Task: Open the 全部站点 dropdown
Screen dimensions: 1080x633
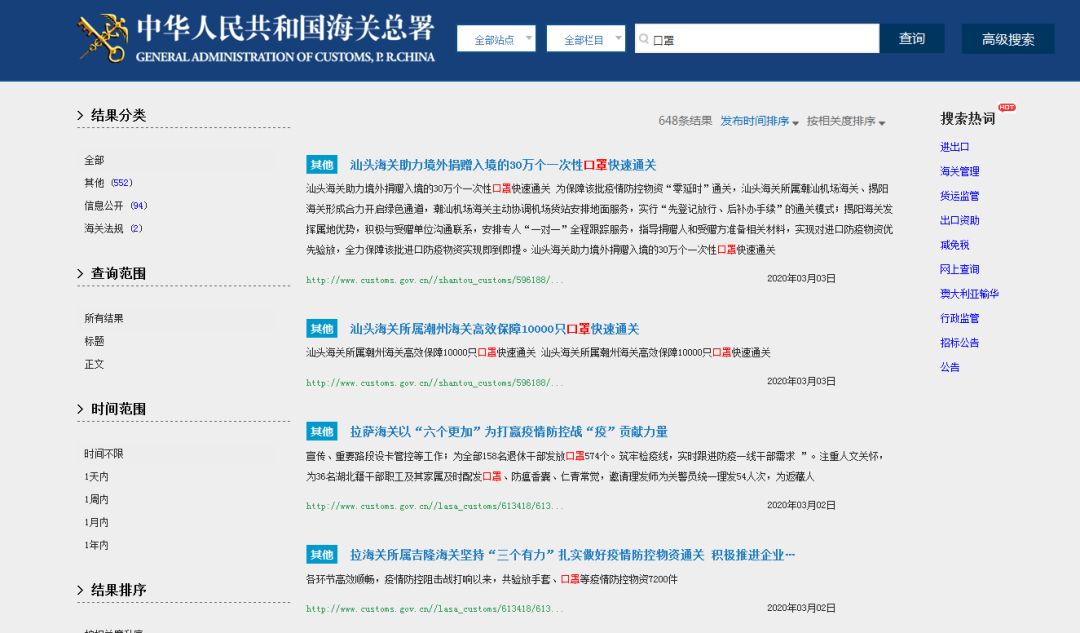Action: coord(496,39)
